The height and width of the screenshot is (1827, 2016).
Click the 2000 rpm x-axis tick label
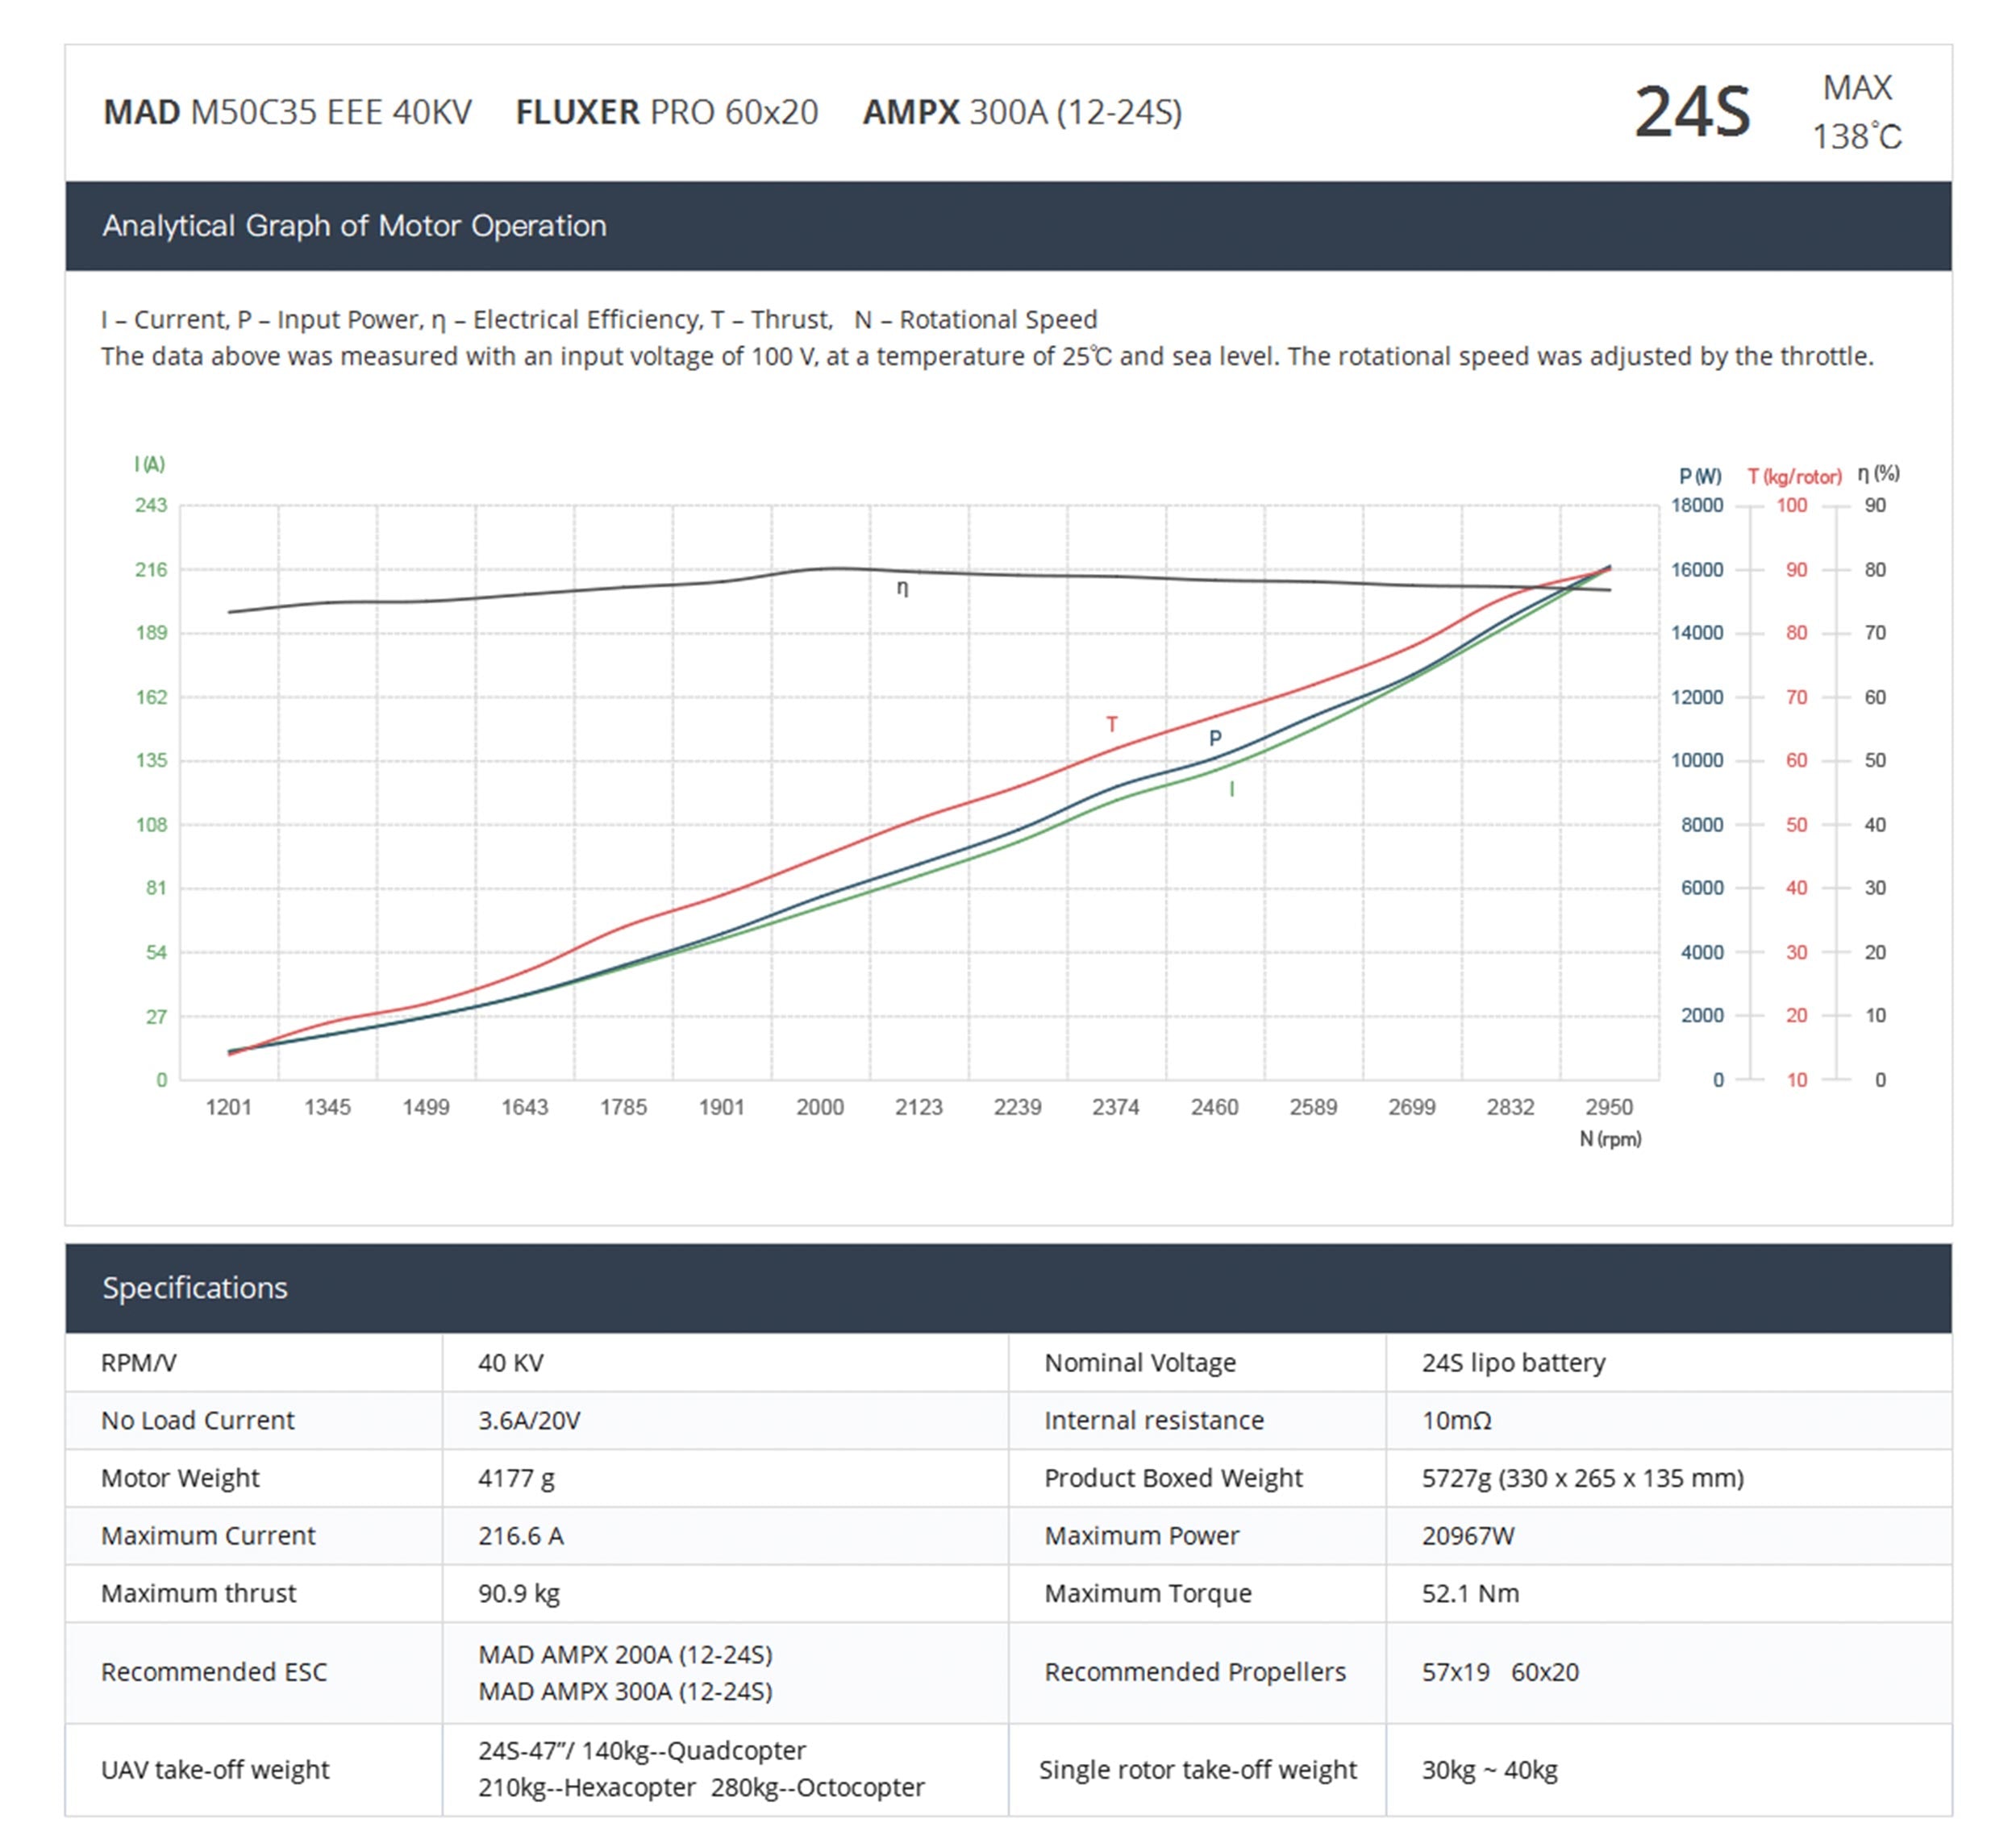click(x=820, y=1107)
